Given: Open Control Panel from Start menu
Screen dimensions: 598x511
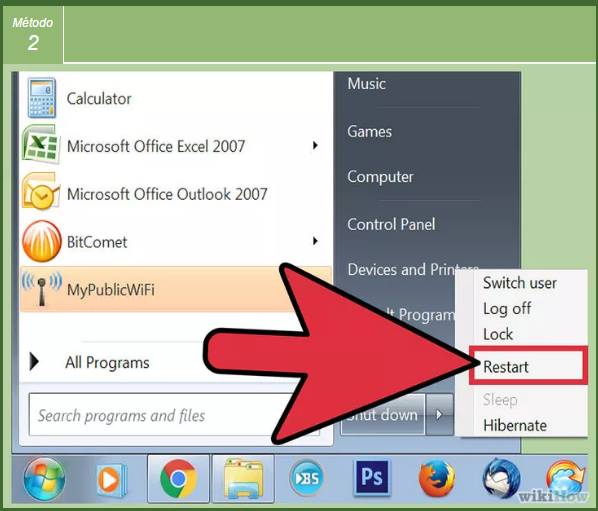Looking at the screenshot, I should [391, 225].
